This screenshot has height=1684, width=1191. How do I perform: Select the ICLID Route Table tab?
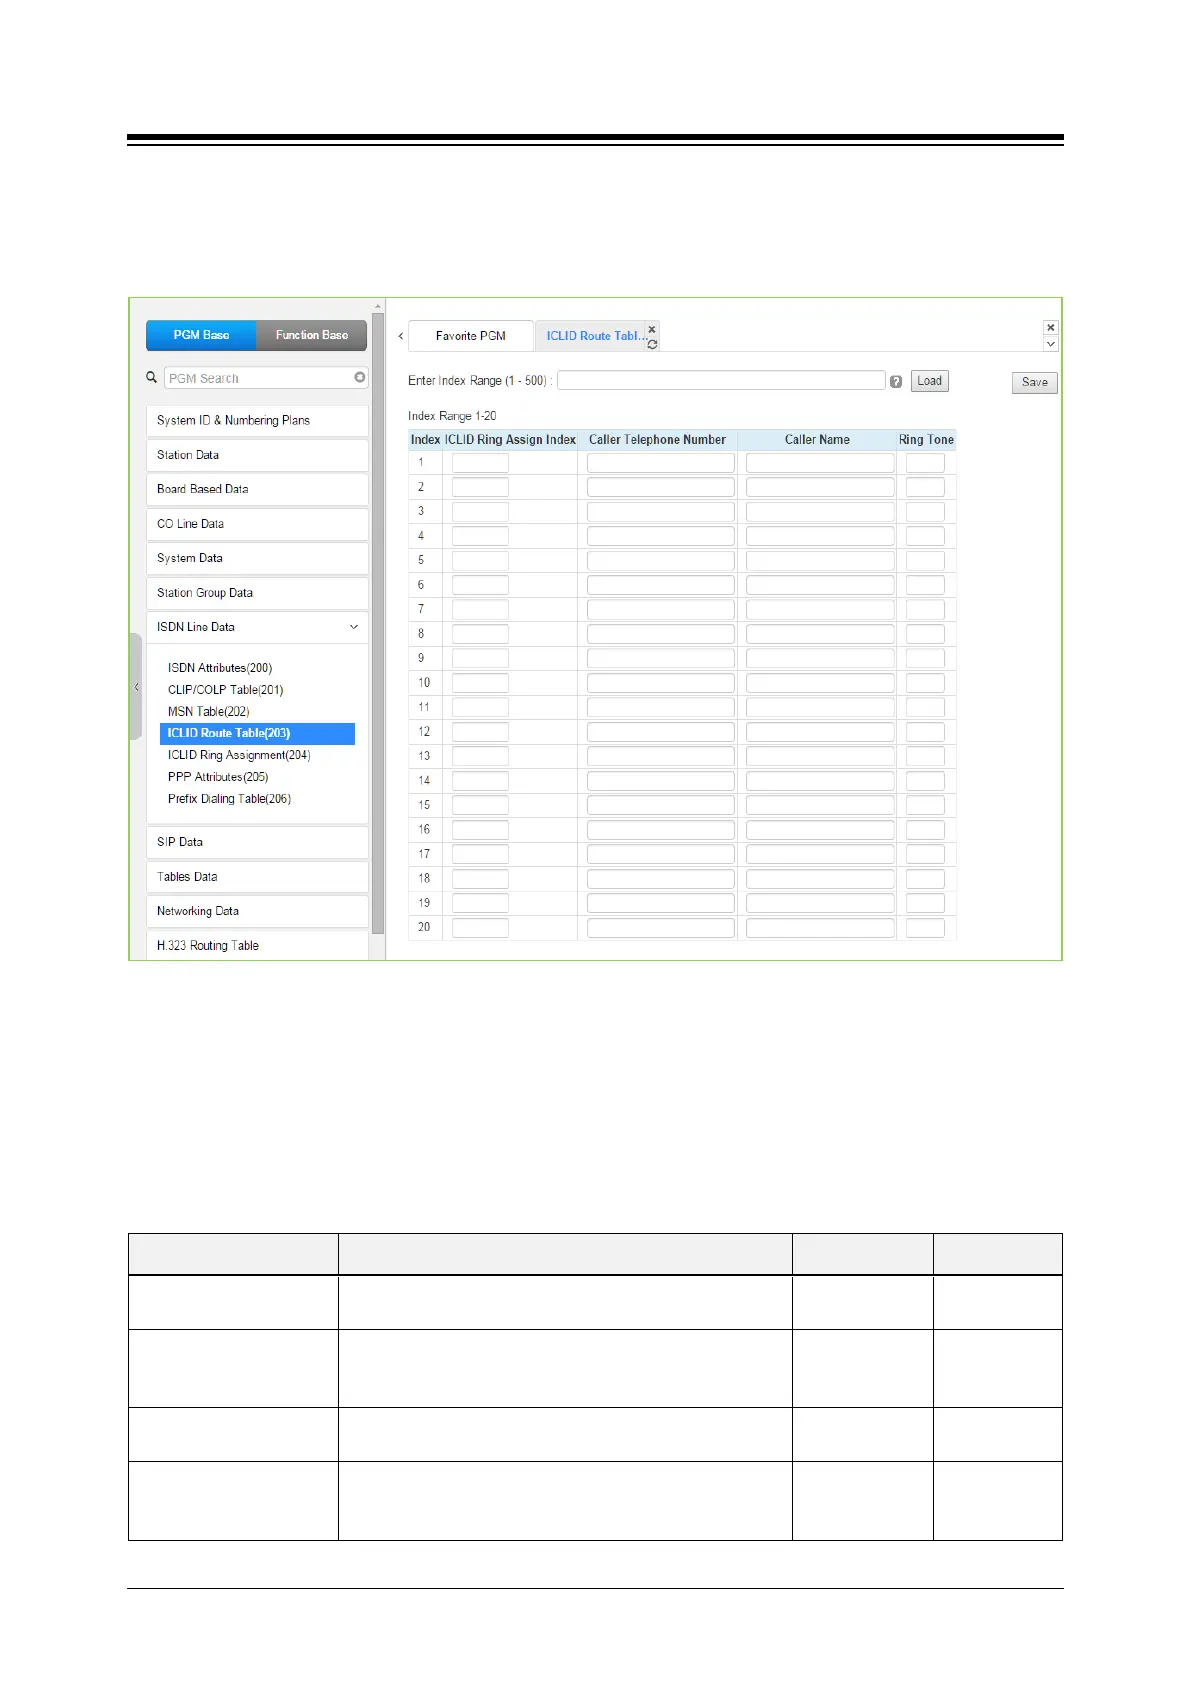[x=594, y=336]
